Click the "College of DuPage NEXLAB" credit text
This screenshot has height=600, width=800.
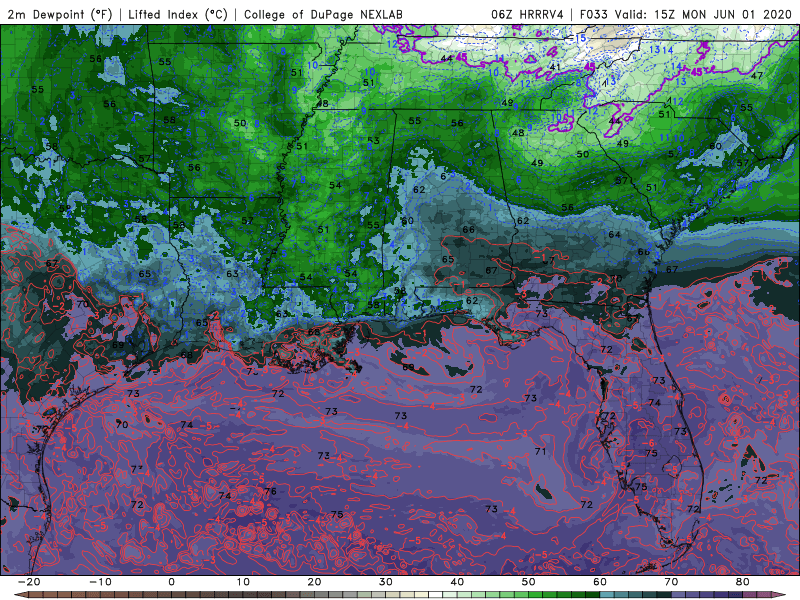click(323, 14)
